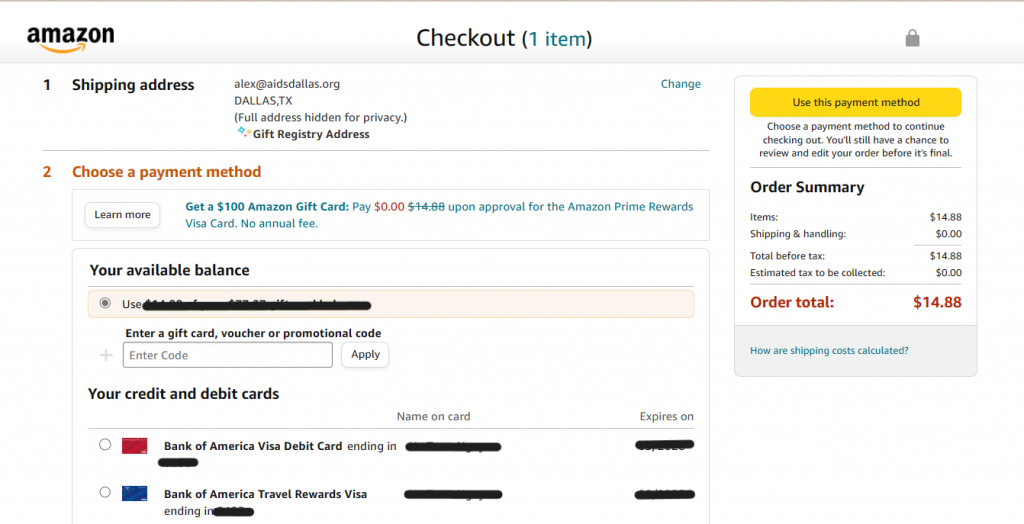Click the Learn more button

122,215
